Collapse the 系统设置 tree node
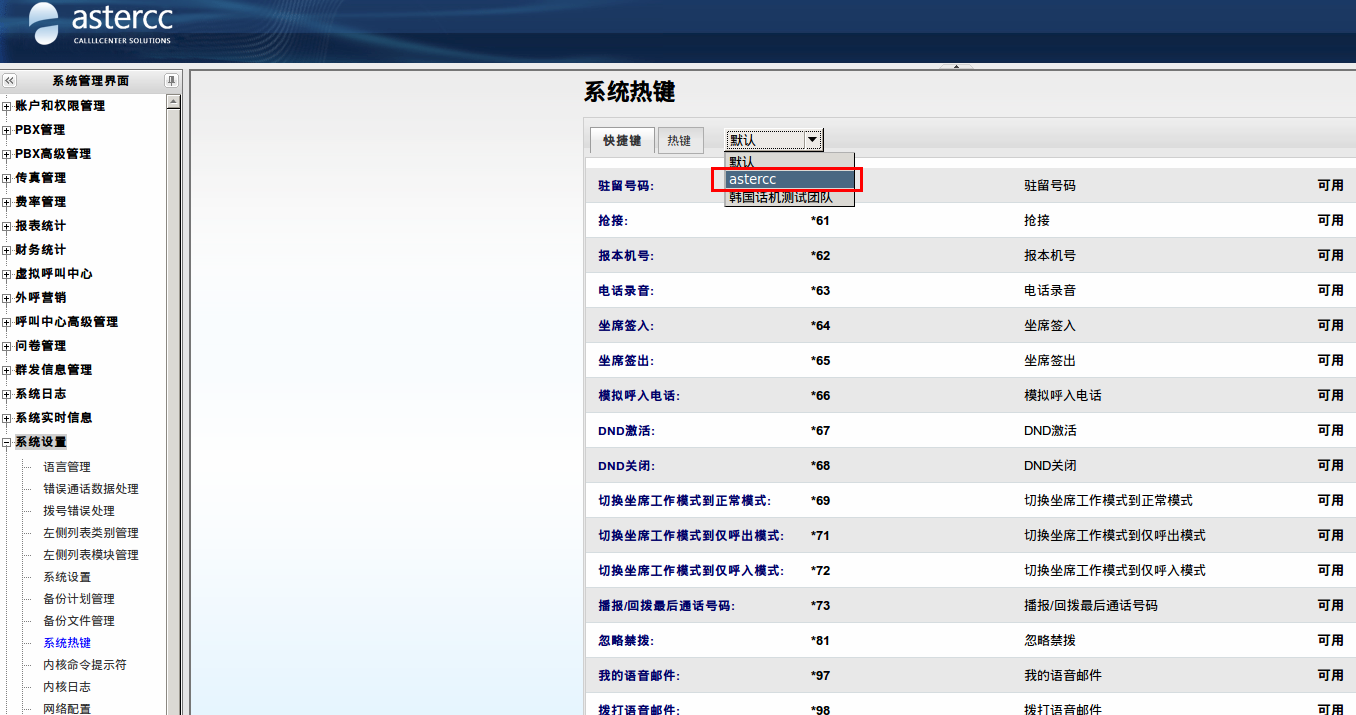This screenshot has height=715, width=1356. point(7,442)
